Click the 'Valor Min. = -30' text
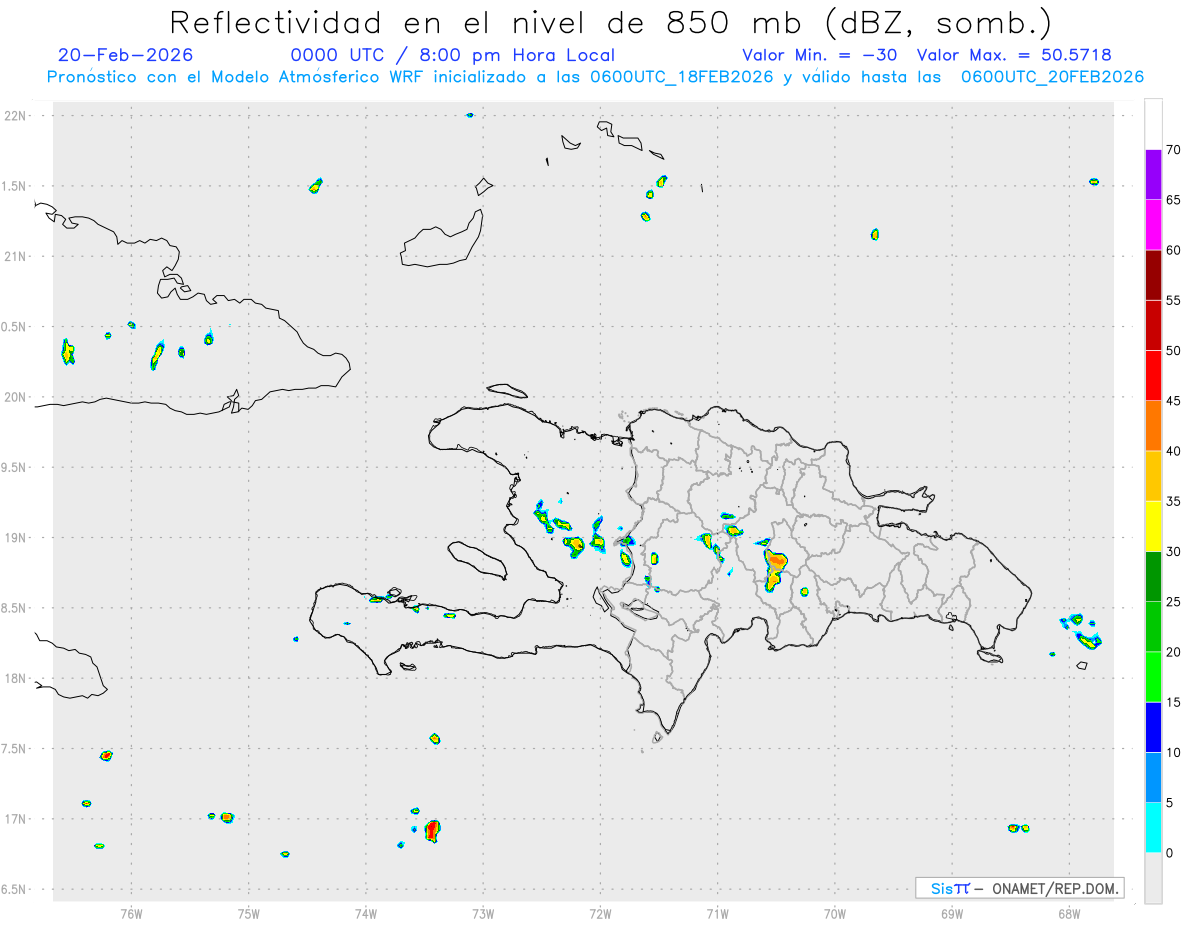Screen dimensions: 1200x927 tap(821, 55)
